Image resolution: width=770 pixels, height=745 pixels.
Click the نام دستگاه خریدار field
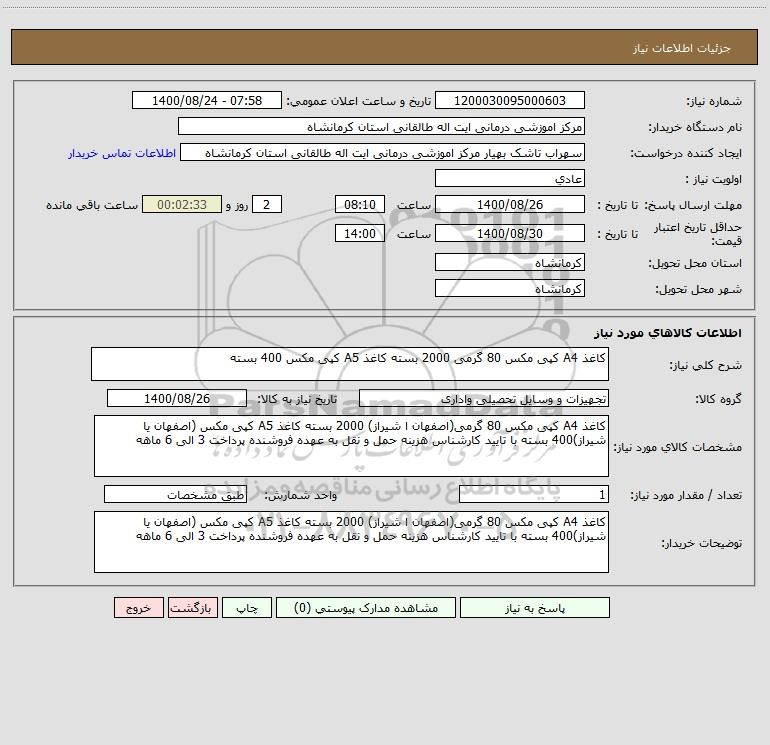click(x=381, y=126)
